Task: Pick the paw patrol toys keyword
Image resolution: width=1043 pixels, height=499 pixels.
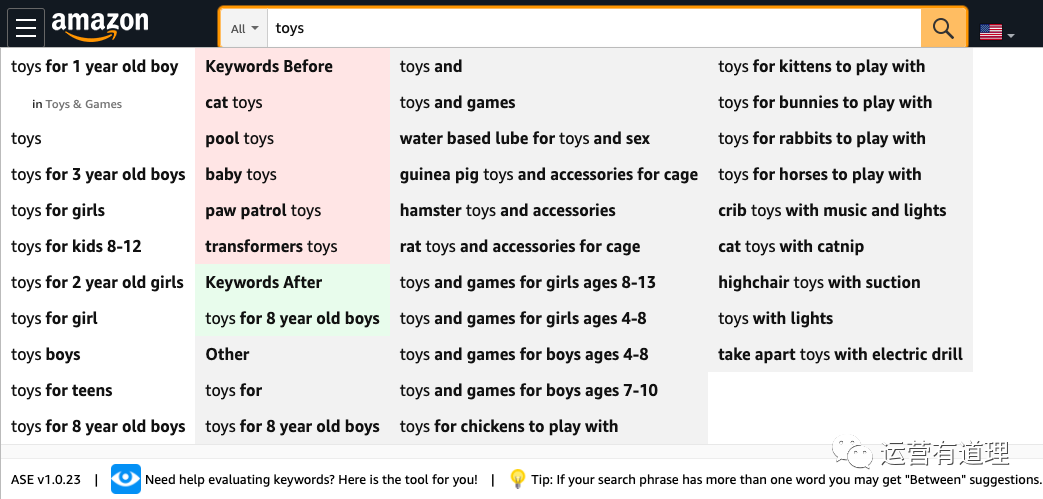Action: pos(263,210)
